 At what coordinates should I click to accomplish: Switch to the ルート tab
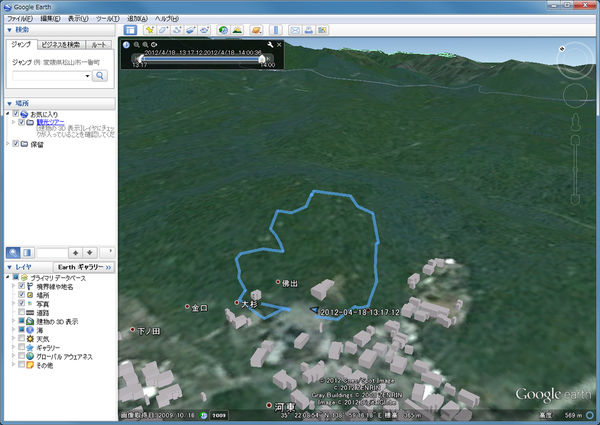(99, 45)
